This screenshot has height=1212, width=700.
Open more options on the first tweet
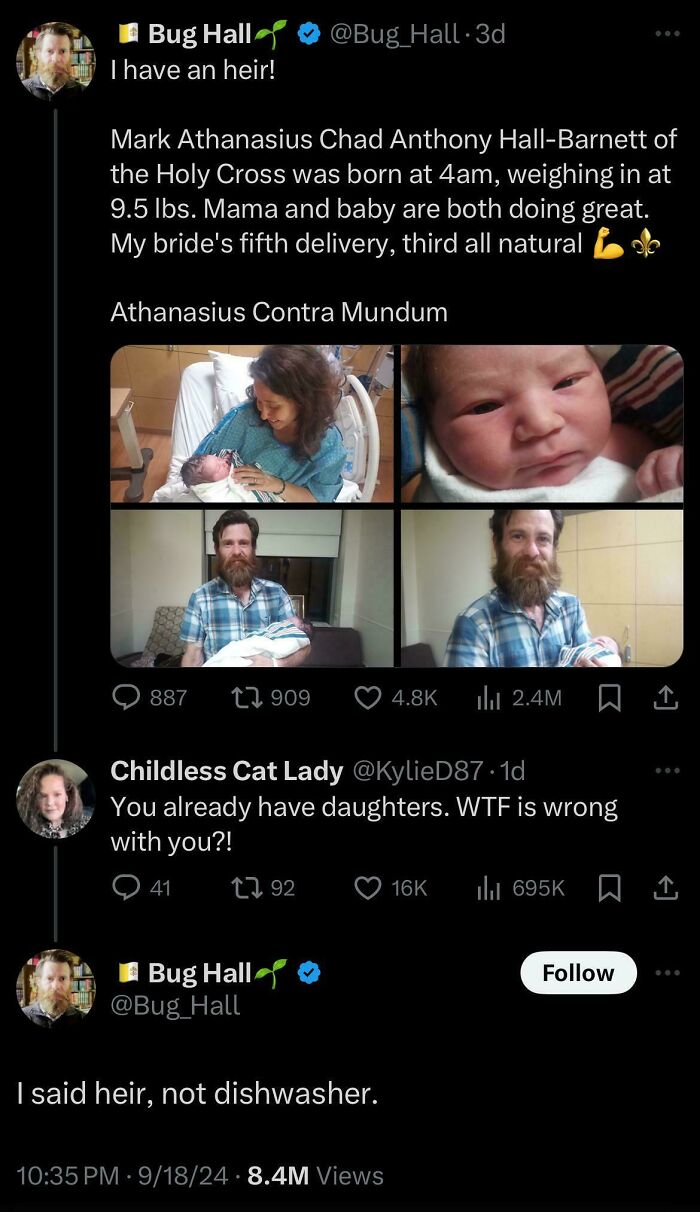pos(666,34)
